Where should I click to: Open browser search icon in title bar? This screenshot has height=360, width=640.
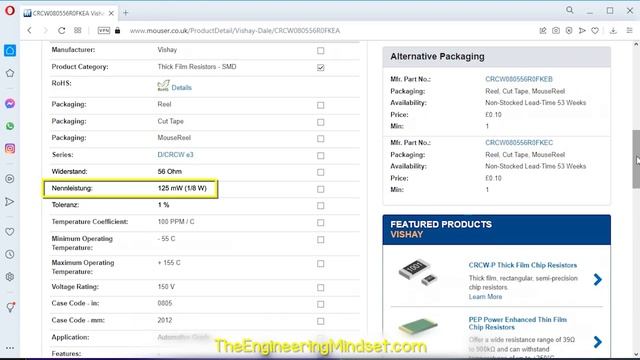pyautogui.click(x=569, y=10)
